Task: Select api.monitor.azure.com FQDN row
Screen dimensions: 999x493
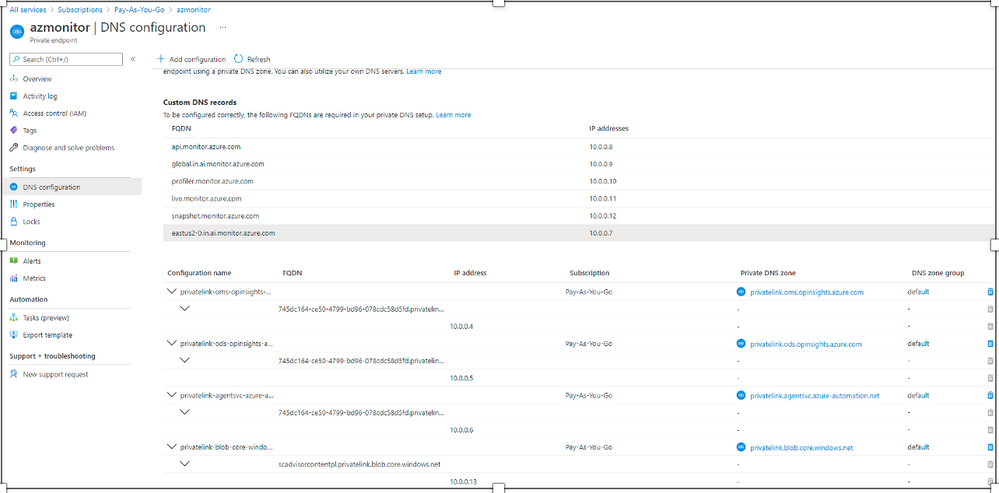Action: click(578, 147)
